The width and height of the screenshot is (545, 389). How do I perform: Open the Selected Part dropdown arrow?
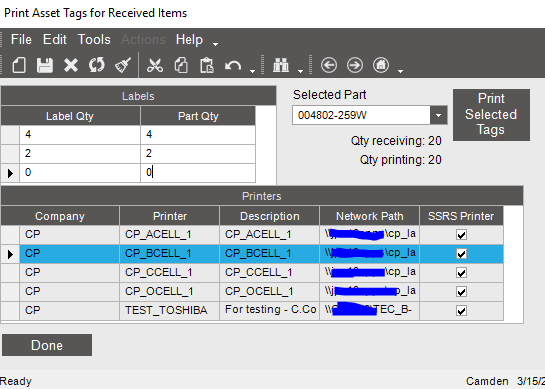(x=438, y=115)
